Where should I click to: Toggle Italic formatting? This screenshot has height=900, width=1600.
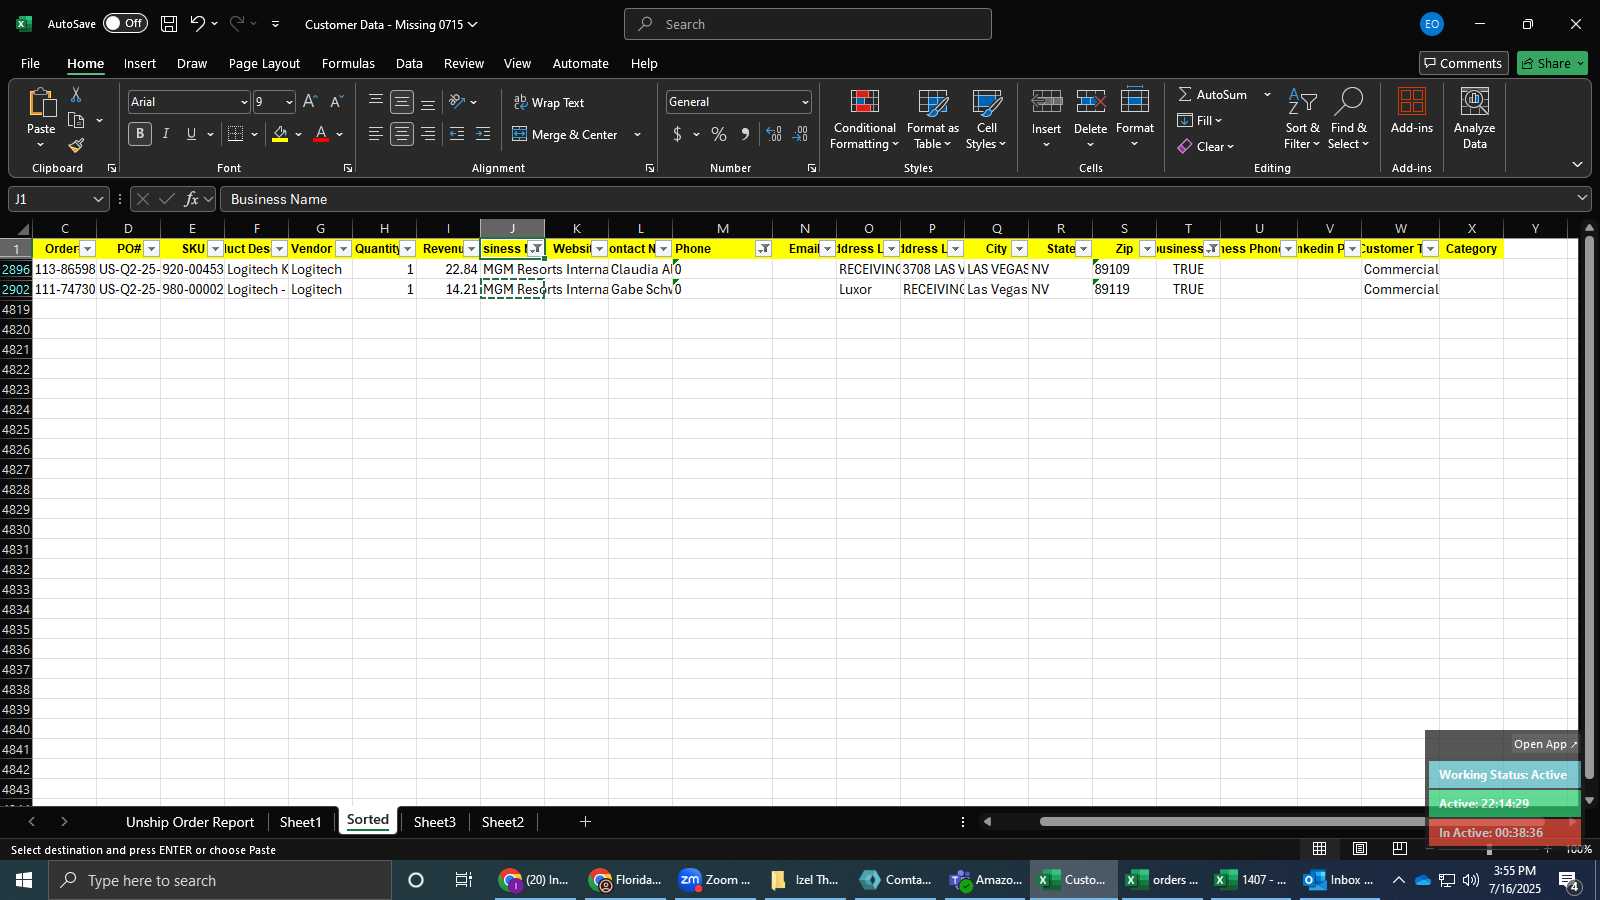165,134
